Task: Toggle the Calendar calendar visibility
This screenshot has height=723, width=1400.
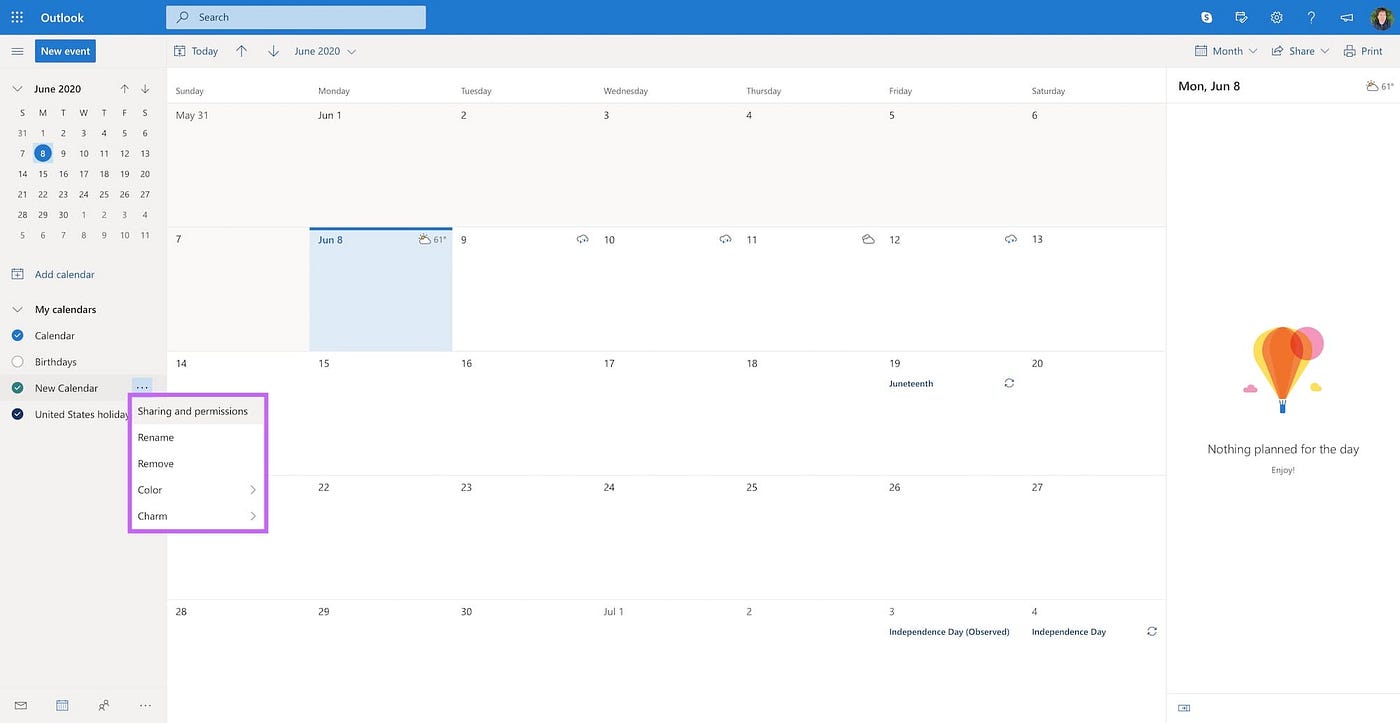Action: coord(17,336)
